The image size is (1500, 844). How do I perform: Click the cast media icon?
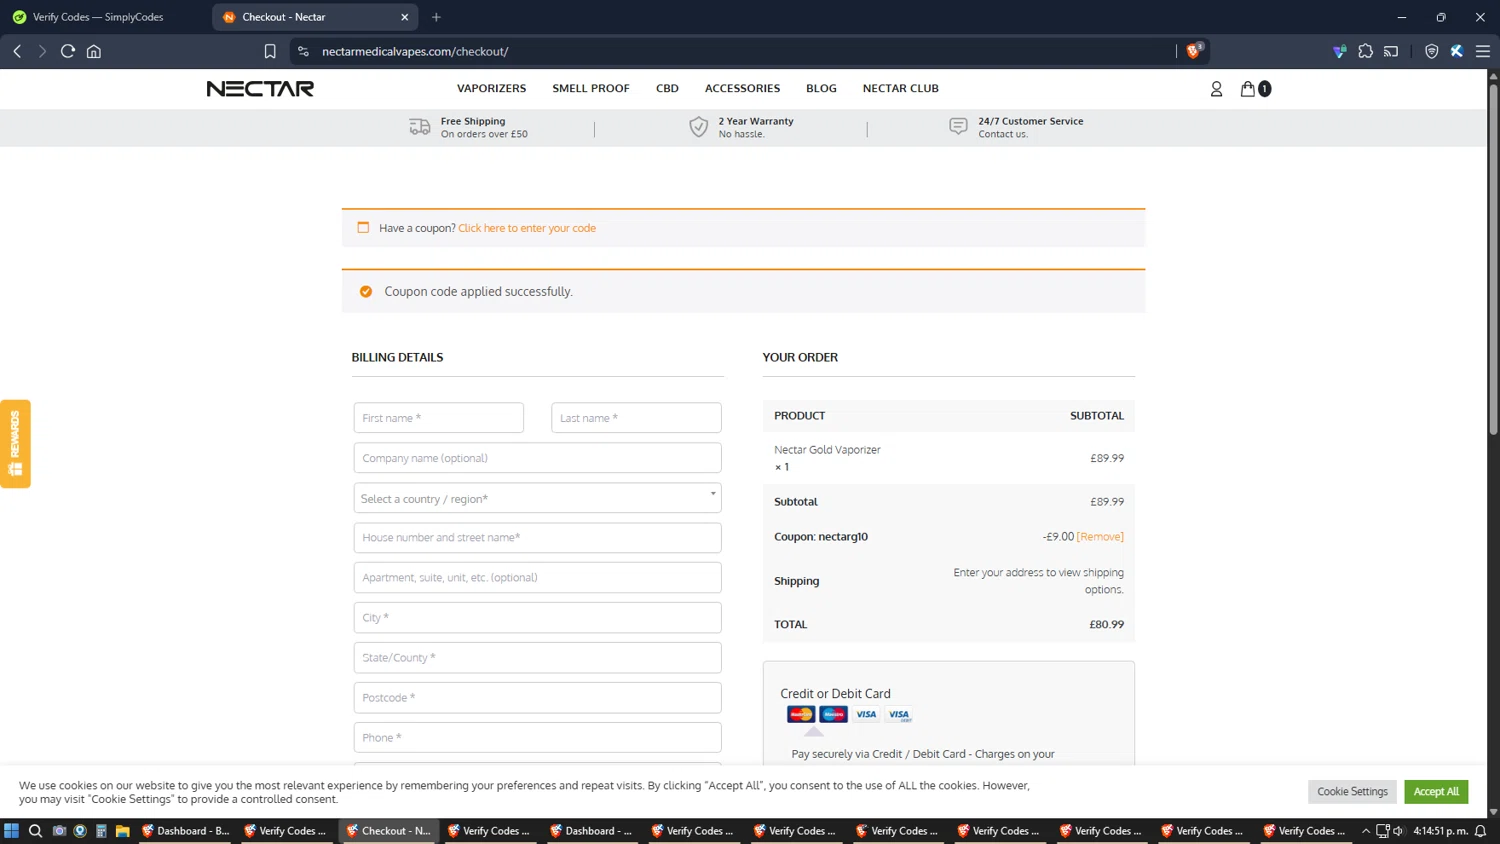1391,51
